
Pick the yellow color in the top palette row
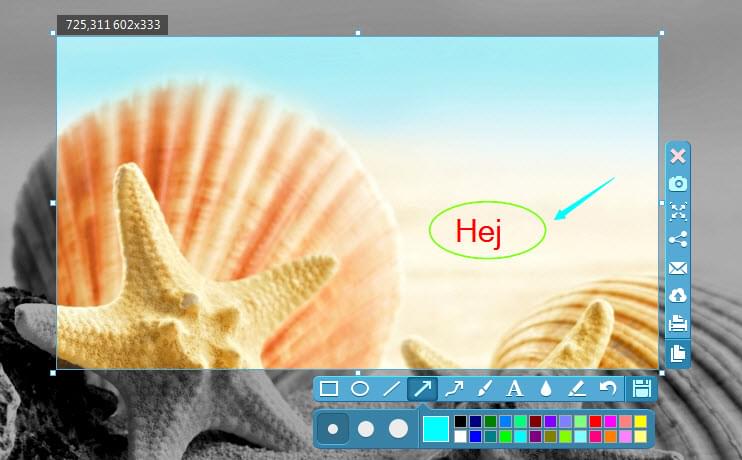pos(640,422)
